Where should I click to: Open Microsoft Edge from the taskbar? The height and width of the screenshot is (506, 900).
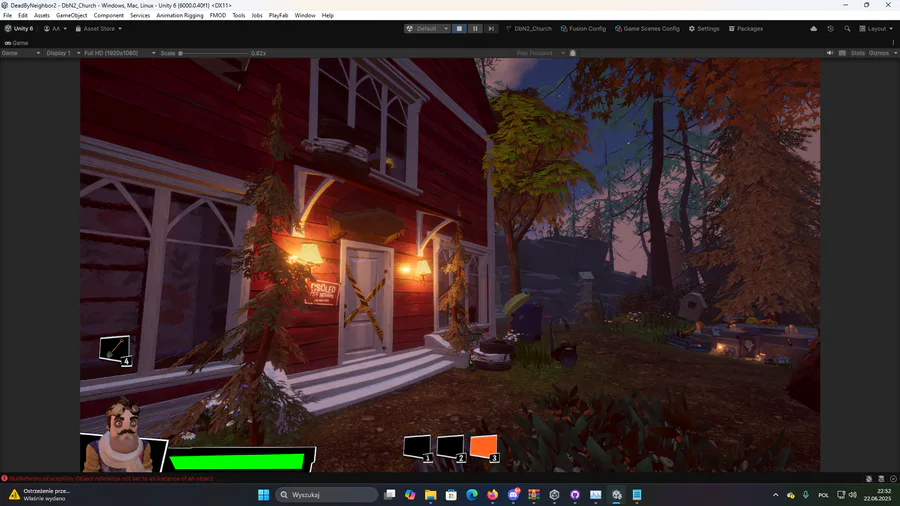pos(472,495)
